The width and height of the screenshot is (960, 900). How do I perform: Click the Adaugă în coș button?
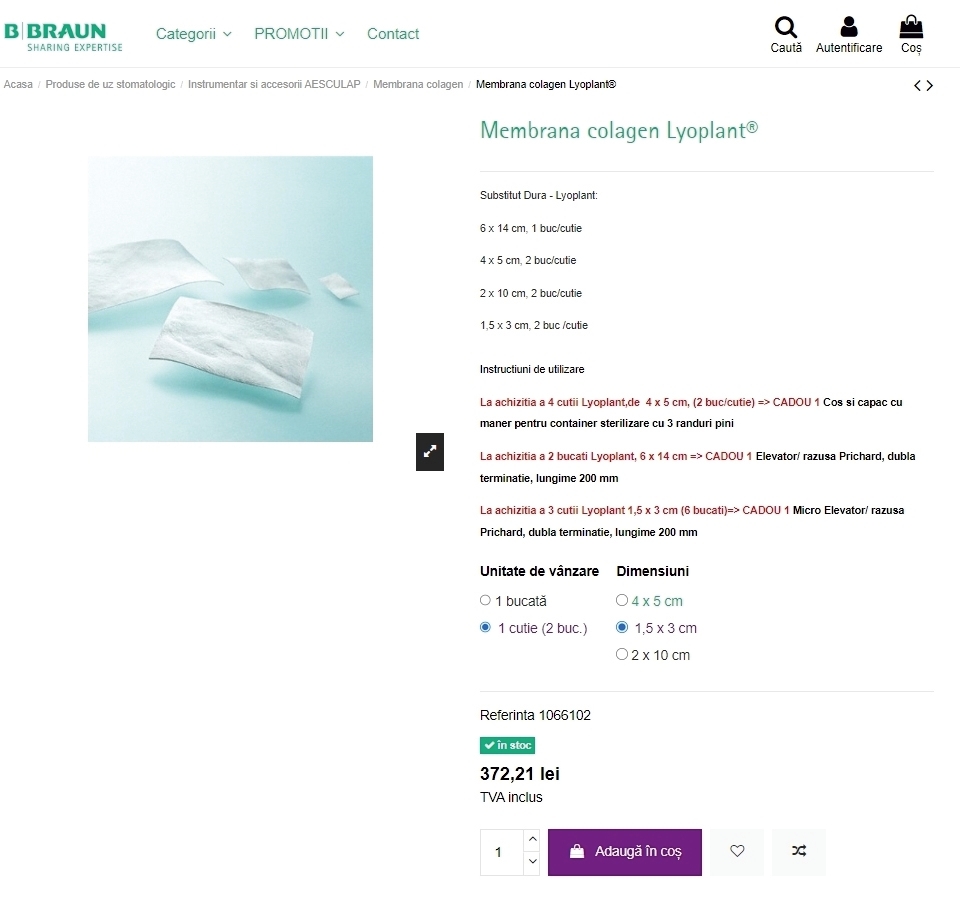click(x=624, y=852)
